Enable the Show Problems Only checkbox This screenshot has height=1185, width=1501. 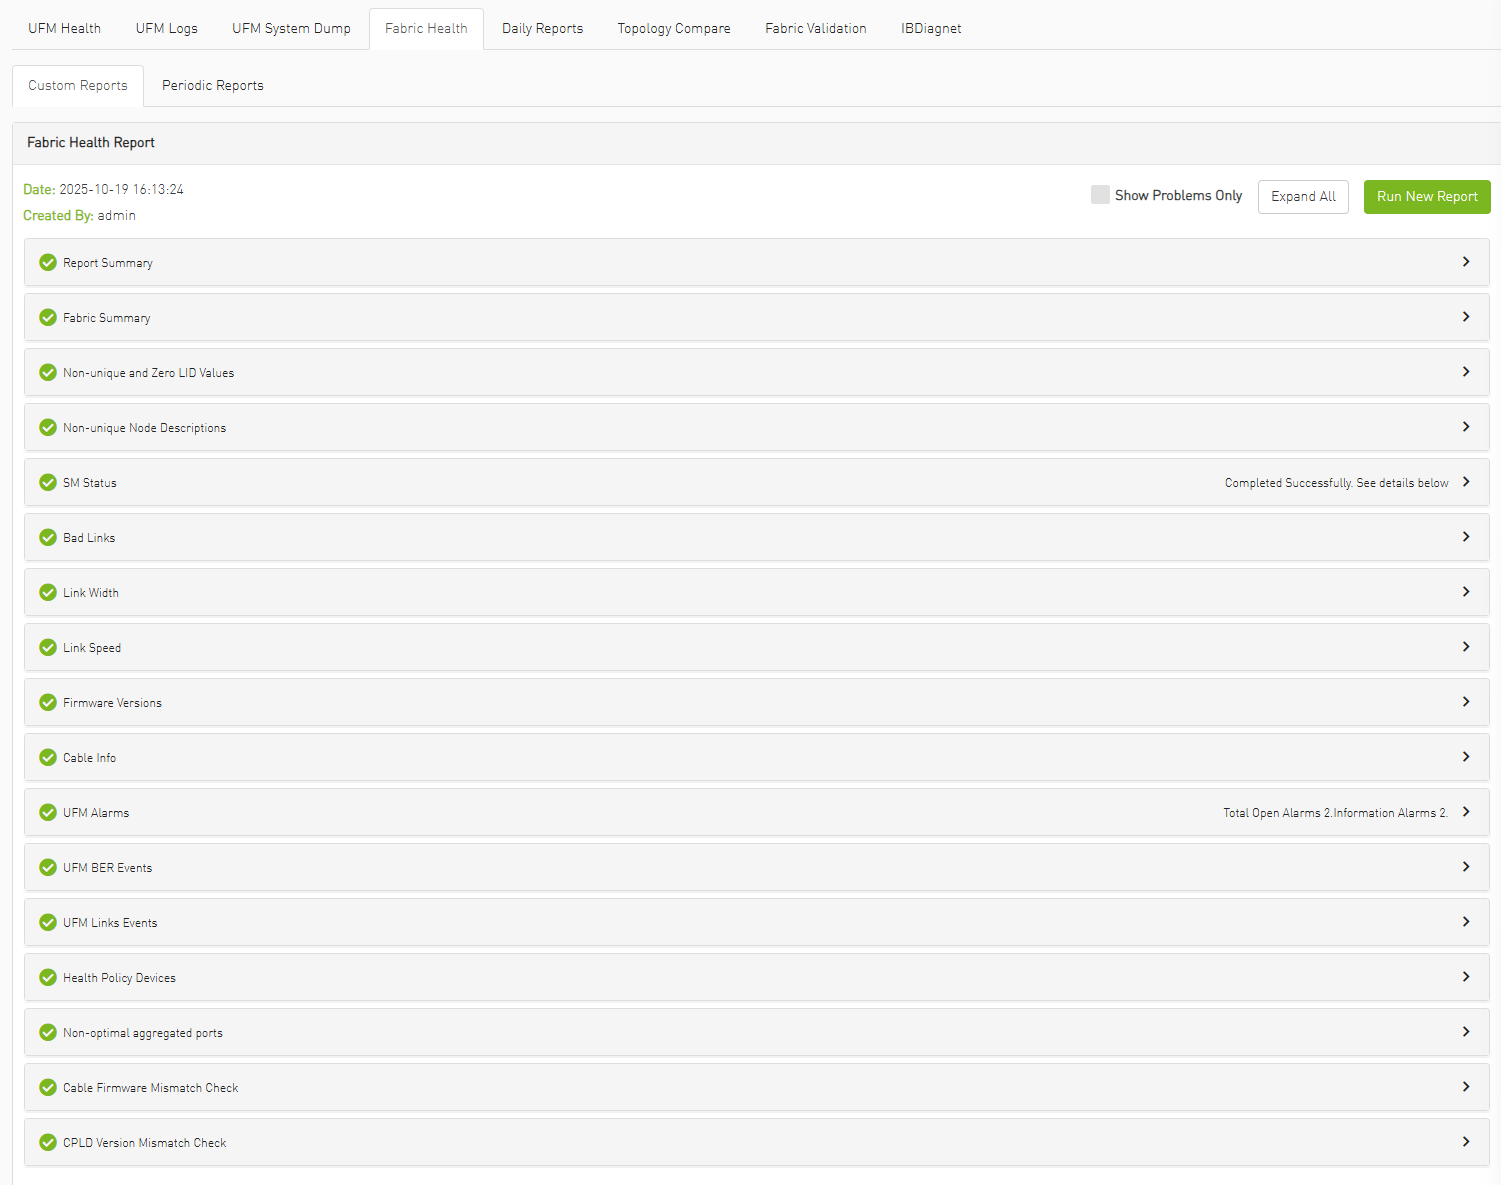click(1100, 195)
